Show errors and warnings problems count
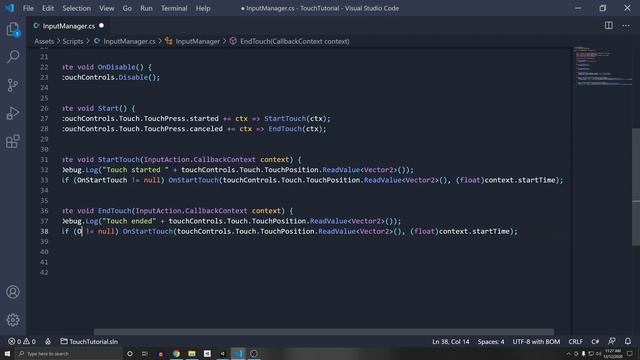Image resolution: width=640 pixels, height=360 pixels. [x=22, y=341]
